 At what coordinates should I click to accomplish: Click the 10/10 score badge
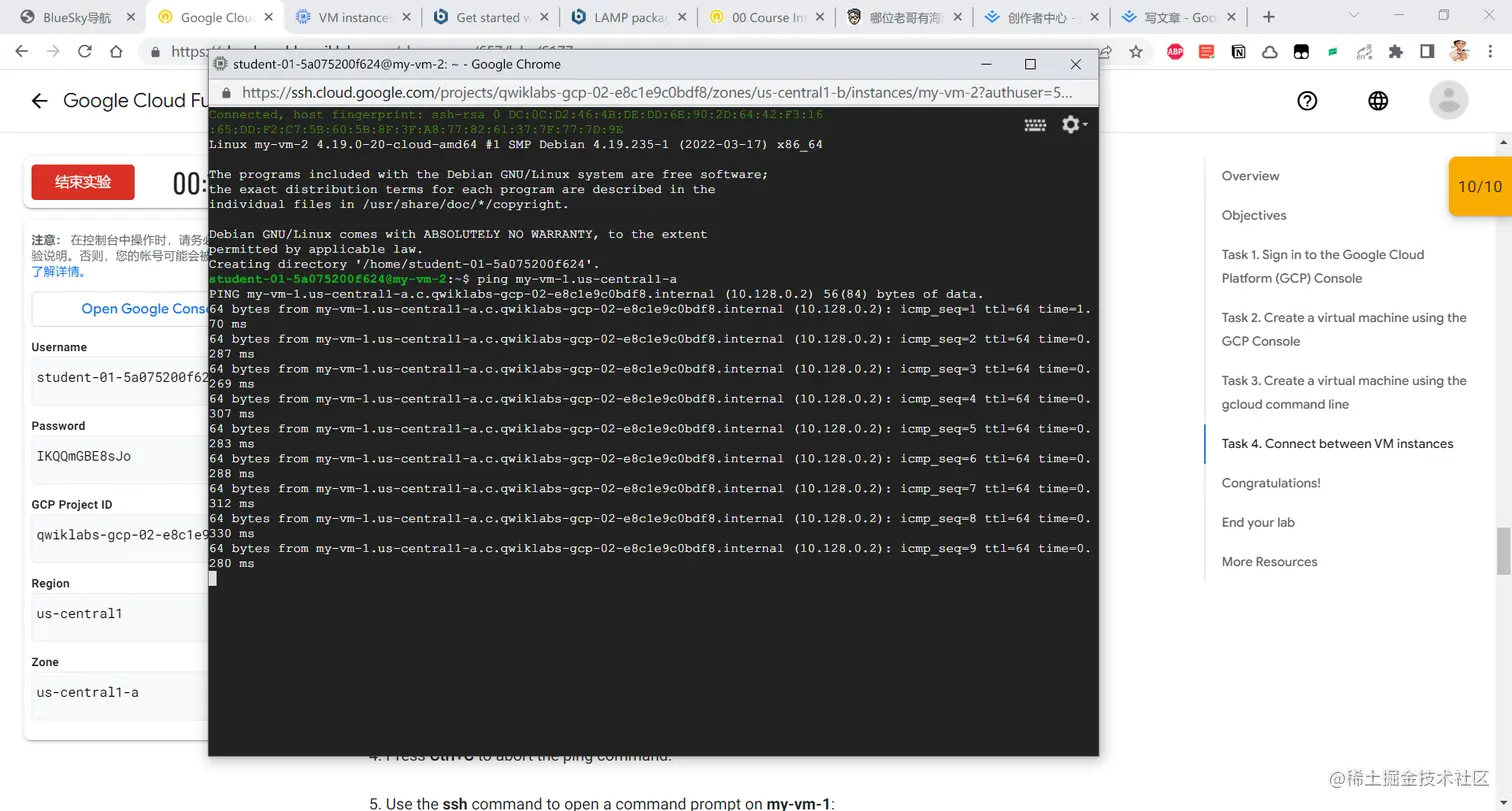1480,186
